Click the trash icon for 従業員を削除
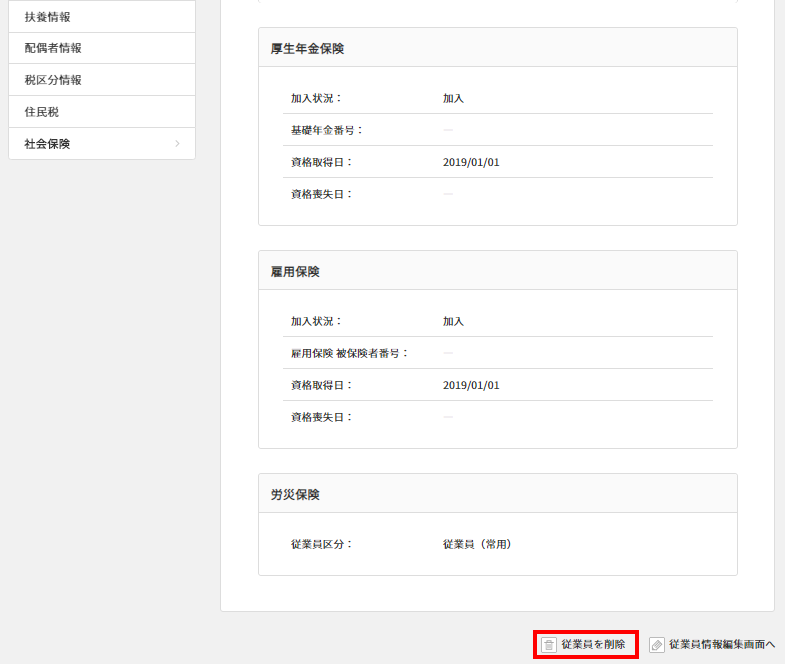This screenshot has height=664, width=785. 549,645
